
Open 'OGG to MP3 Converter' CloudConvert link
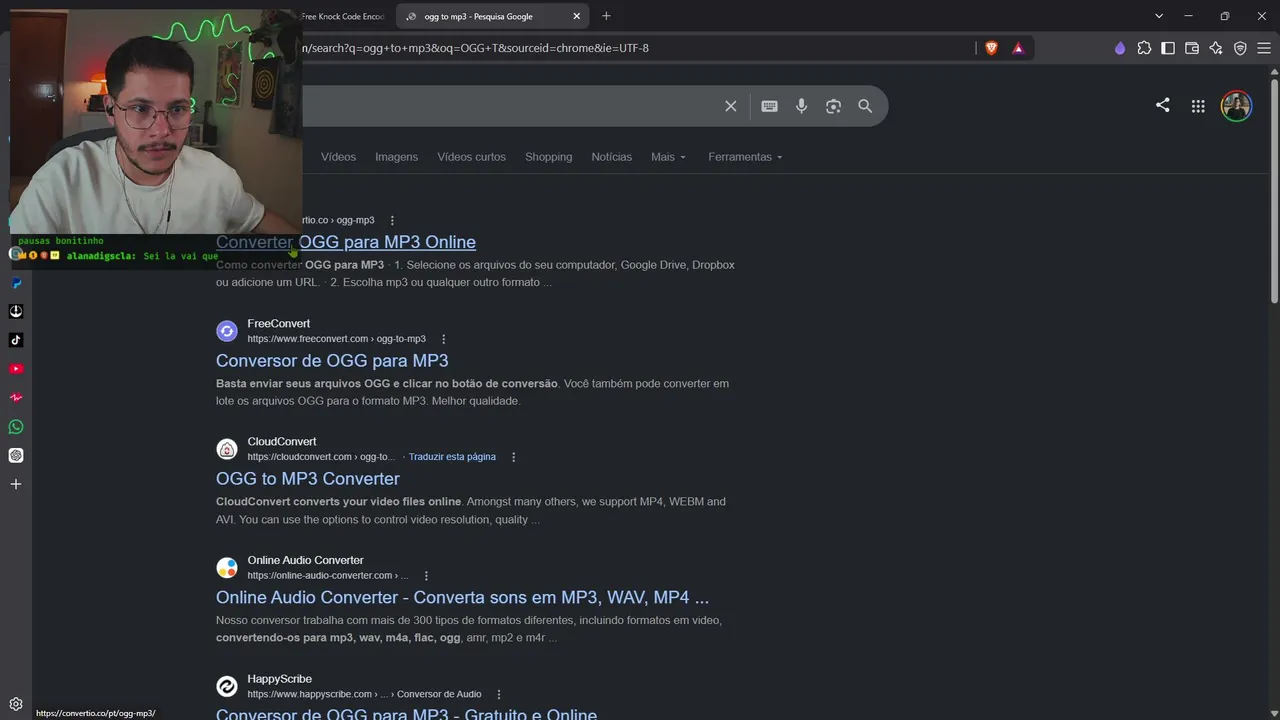pos(308,479)
